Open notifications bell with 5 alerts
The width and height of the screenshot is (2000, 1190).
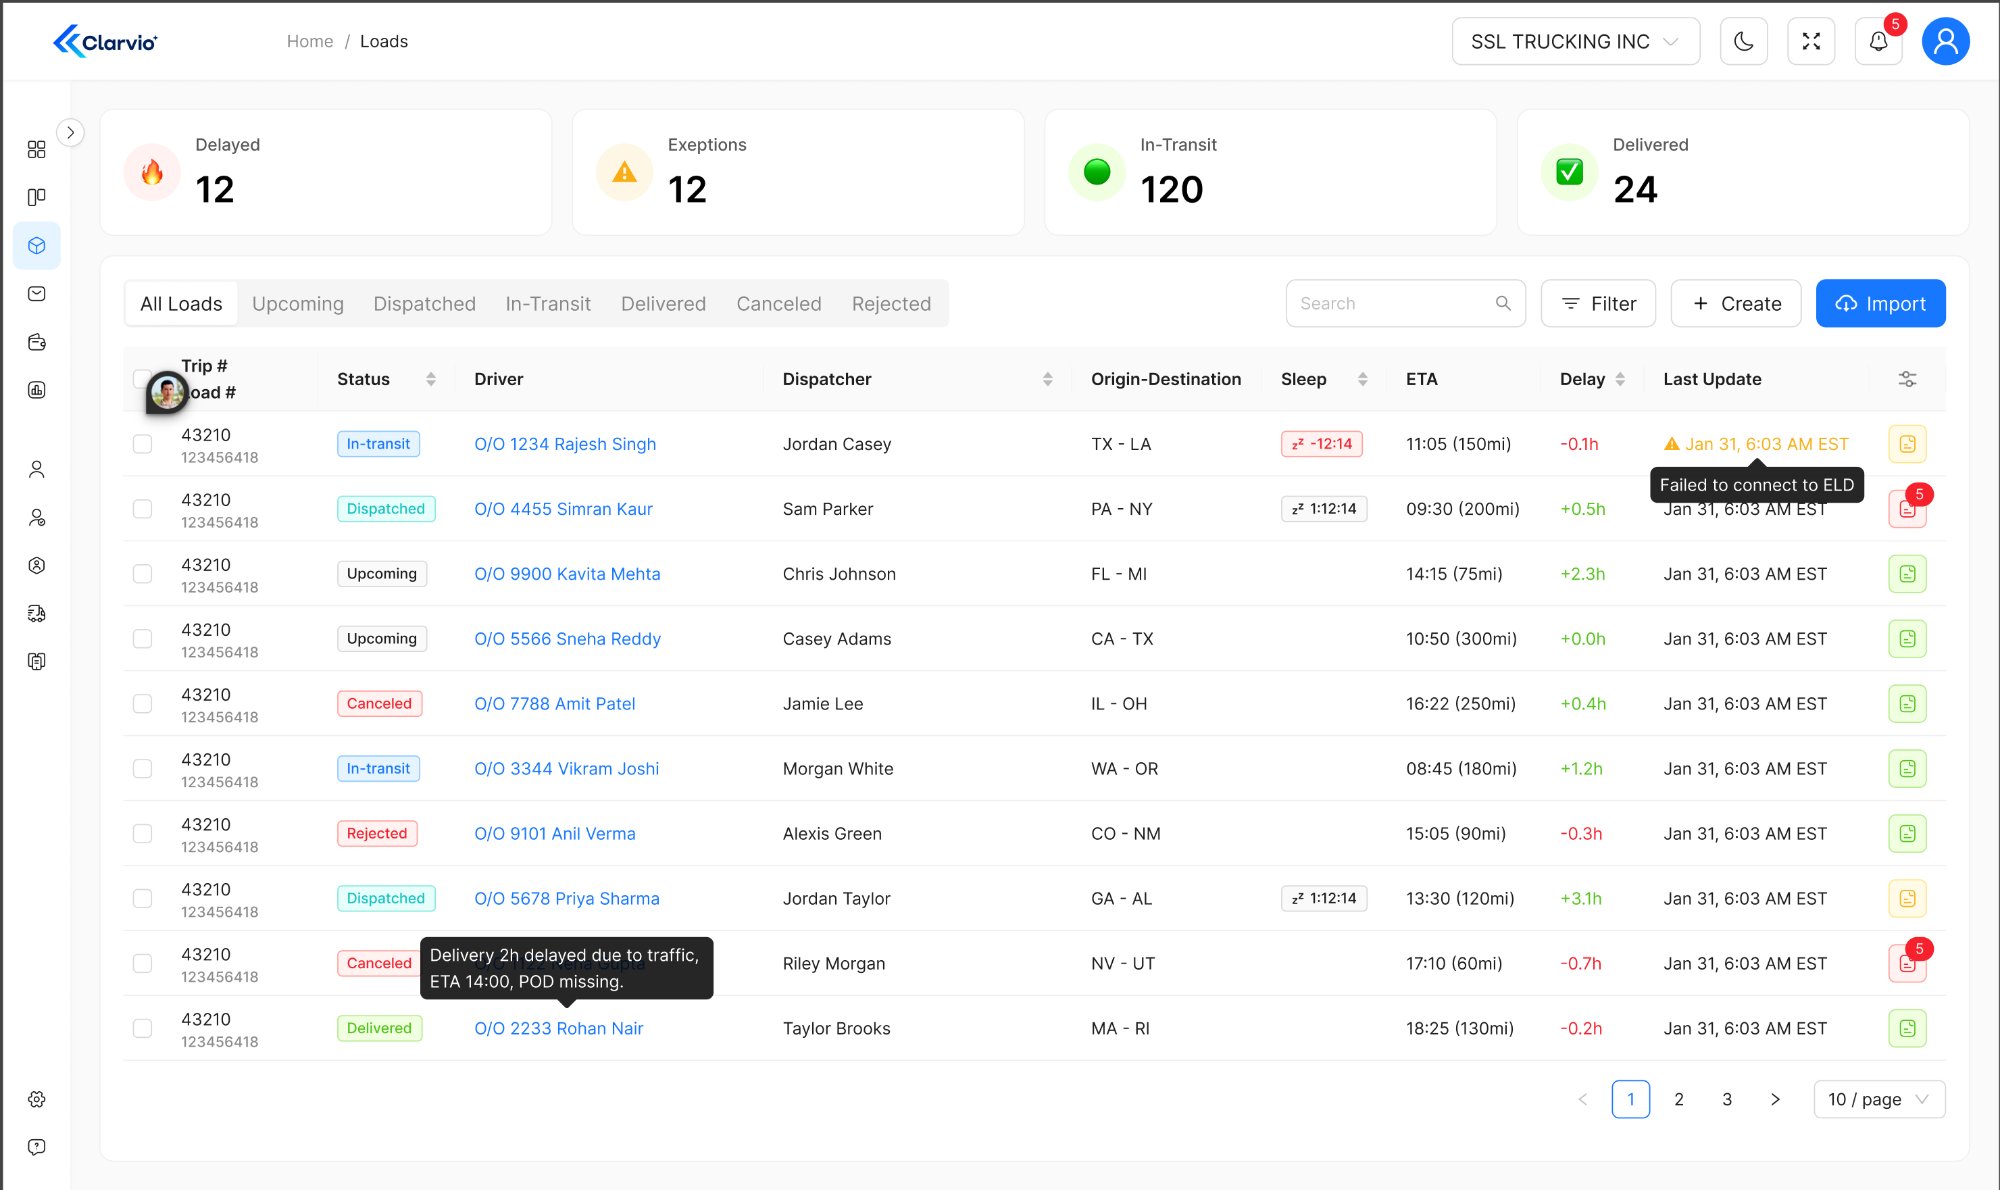[x=1878, y=41]
